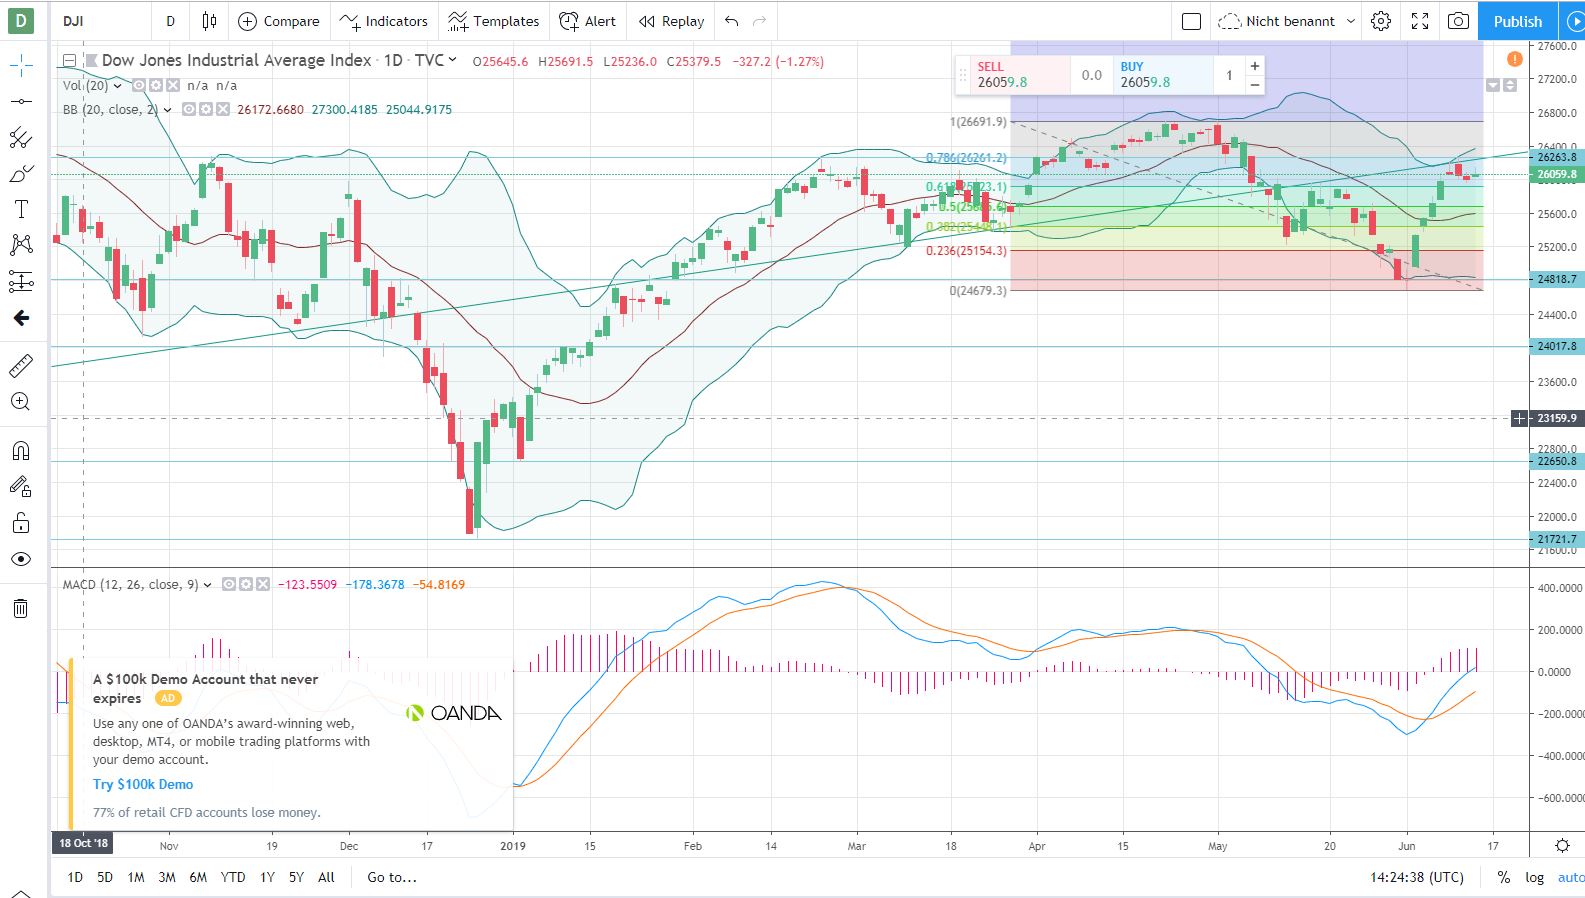The image size is (1585, 898).
Task: Open Vol indicator settings gear
Action: tap(157, 86)
